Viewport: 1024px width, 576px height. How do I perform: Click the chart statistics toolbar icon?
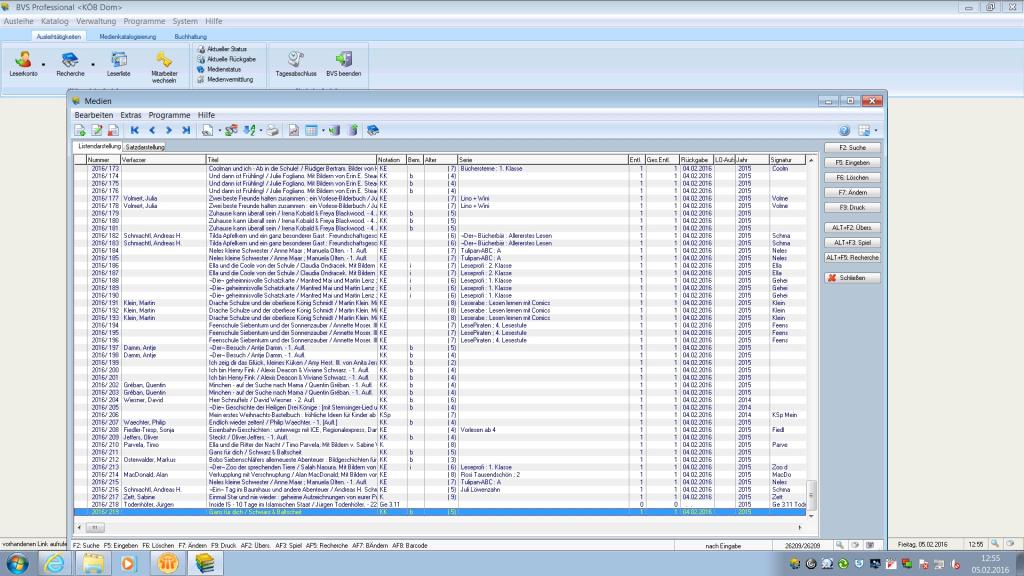click(294, 131)
